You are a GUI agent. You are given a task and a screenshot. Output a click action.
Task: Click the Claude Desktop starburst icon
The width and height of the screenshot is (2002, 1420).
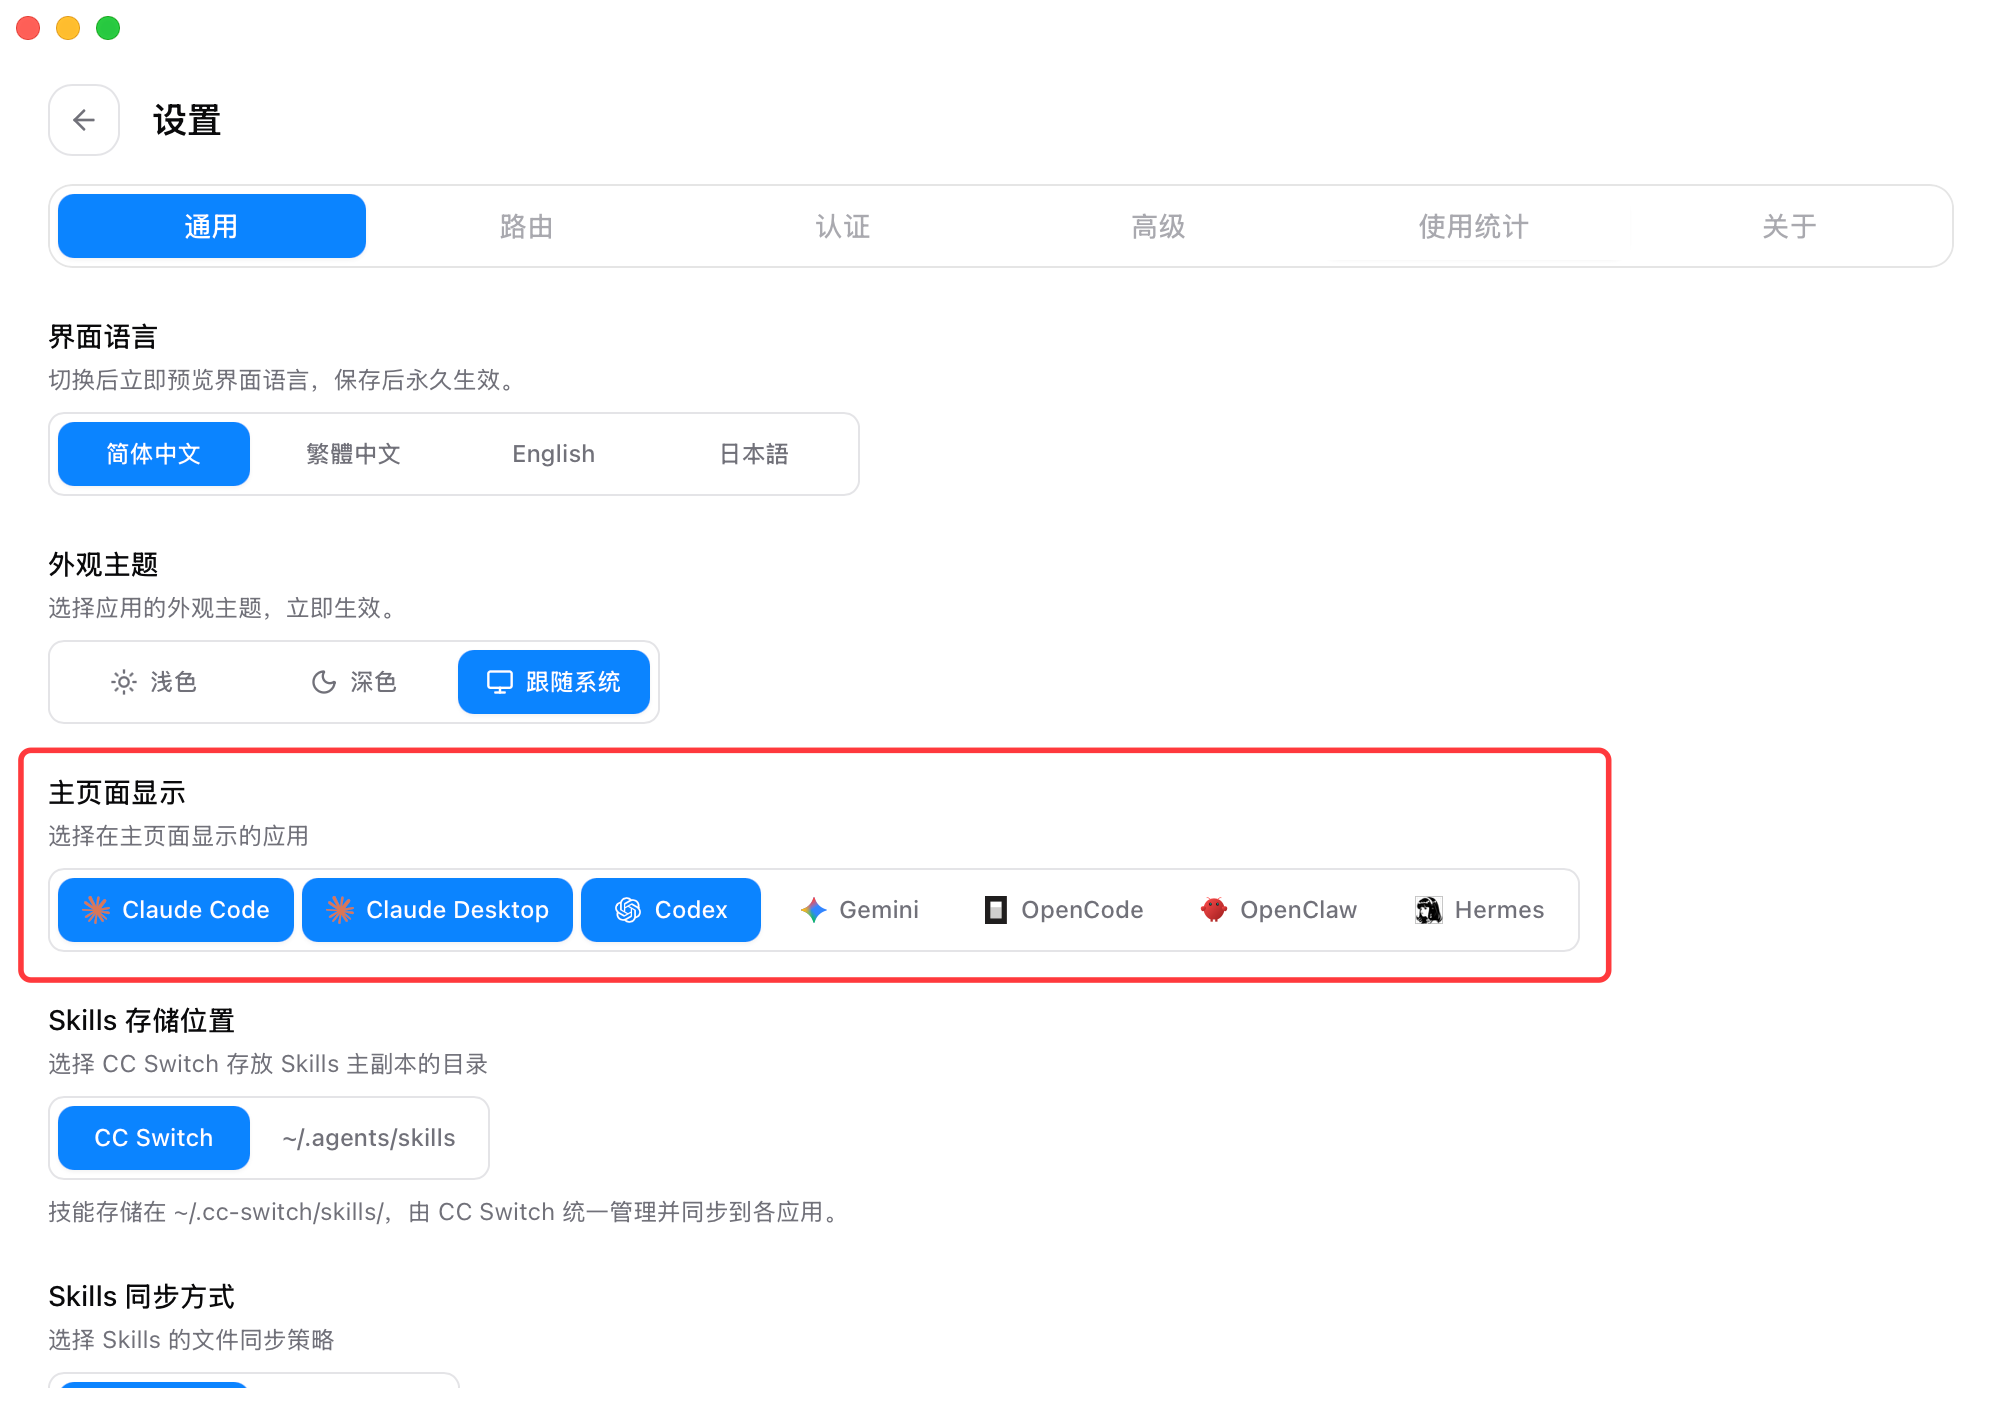point(340,910)
